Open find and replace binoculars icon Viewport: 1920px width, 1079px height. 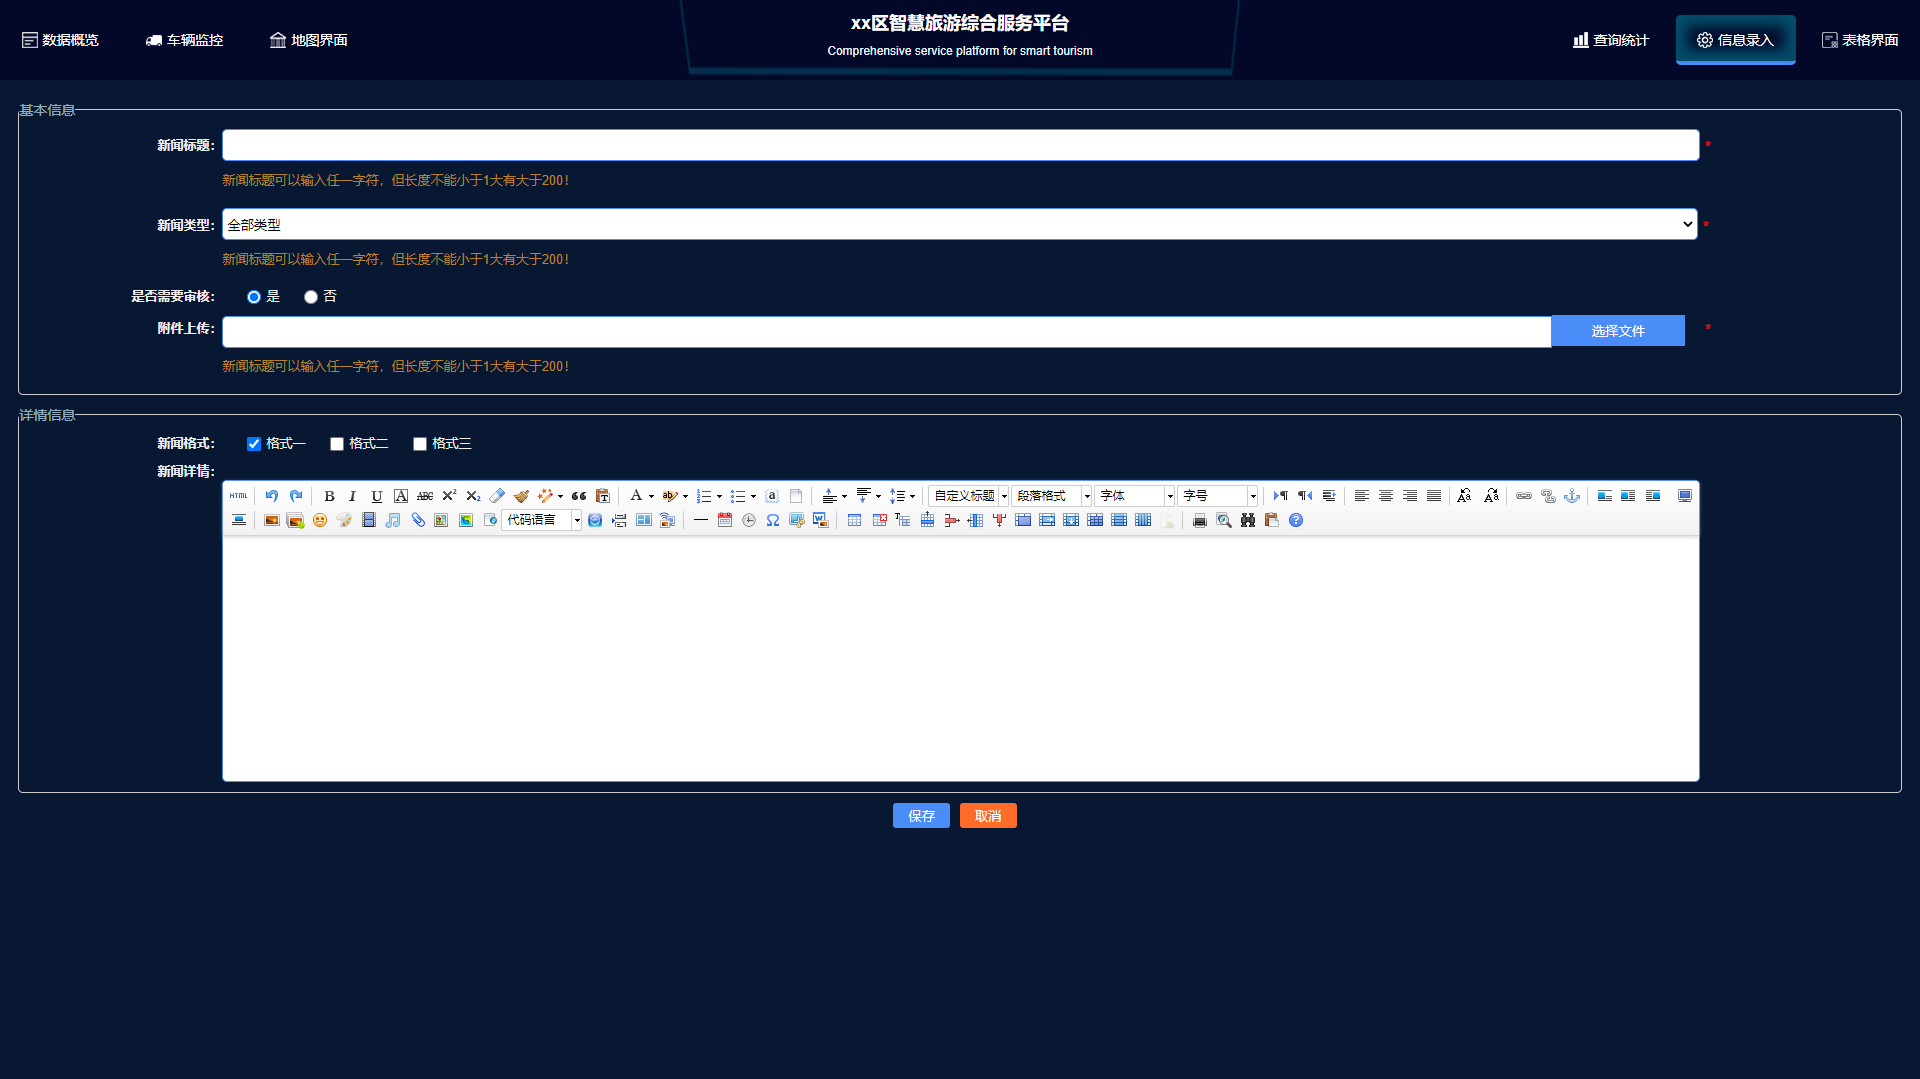coord(1248,520)
